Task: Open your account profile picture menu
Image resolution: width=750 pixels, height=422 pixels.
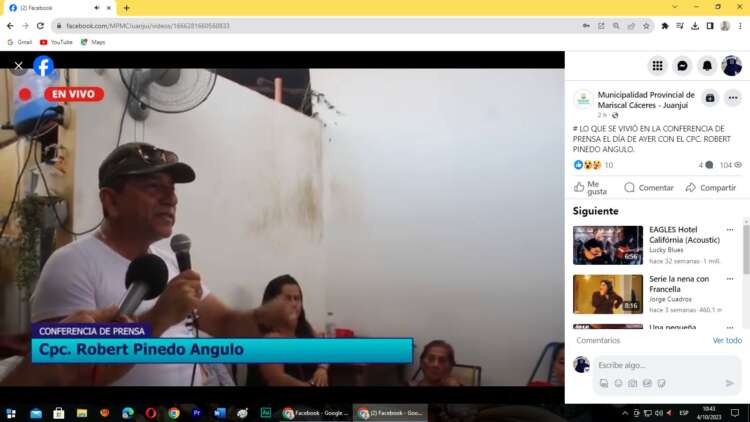Action: [x=732, y=66]
